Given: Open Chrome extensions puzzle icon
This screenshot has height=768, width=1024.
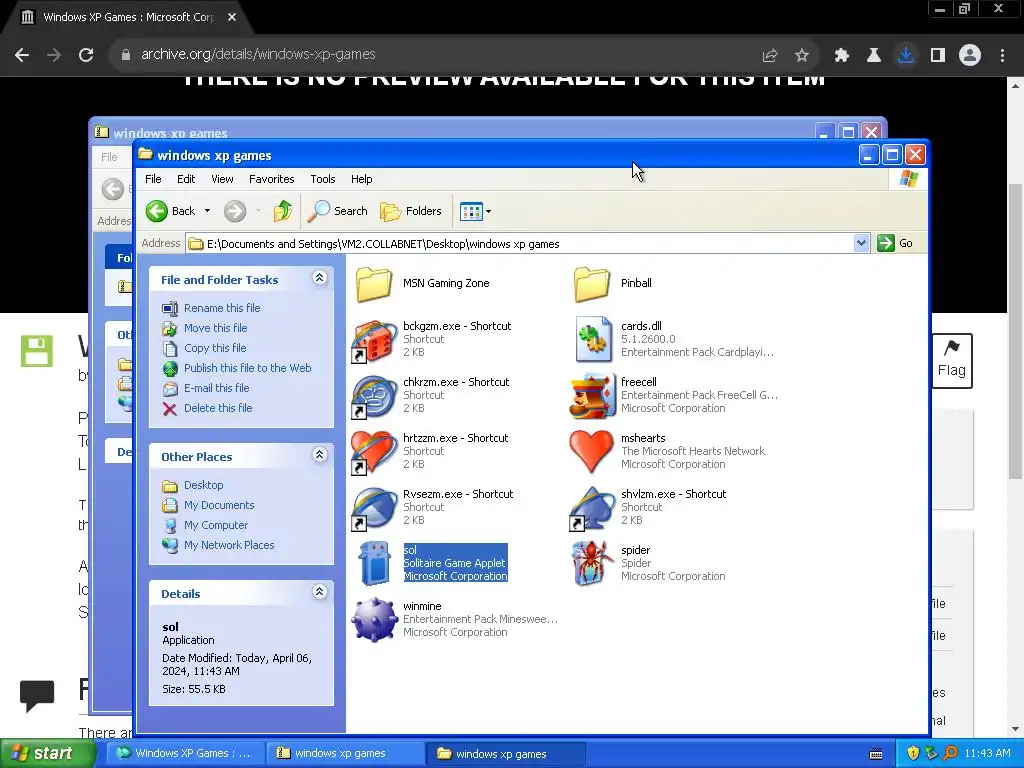Looking at the screenshot, I should coord(842,56).
